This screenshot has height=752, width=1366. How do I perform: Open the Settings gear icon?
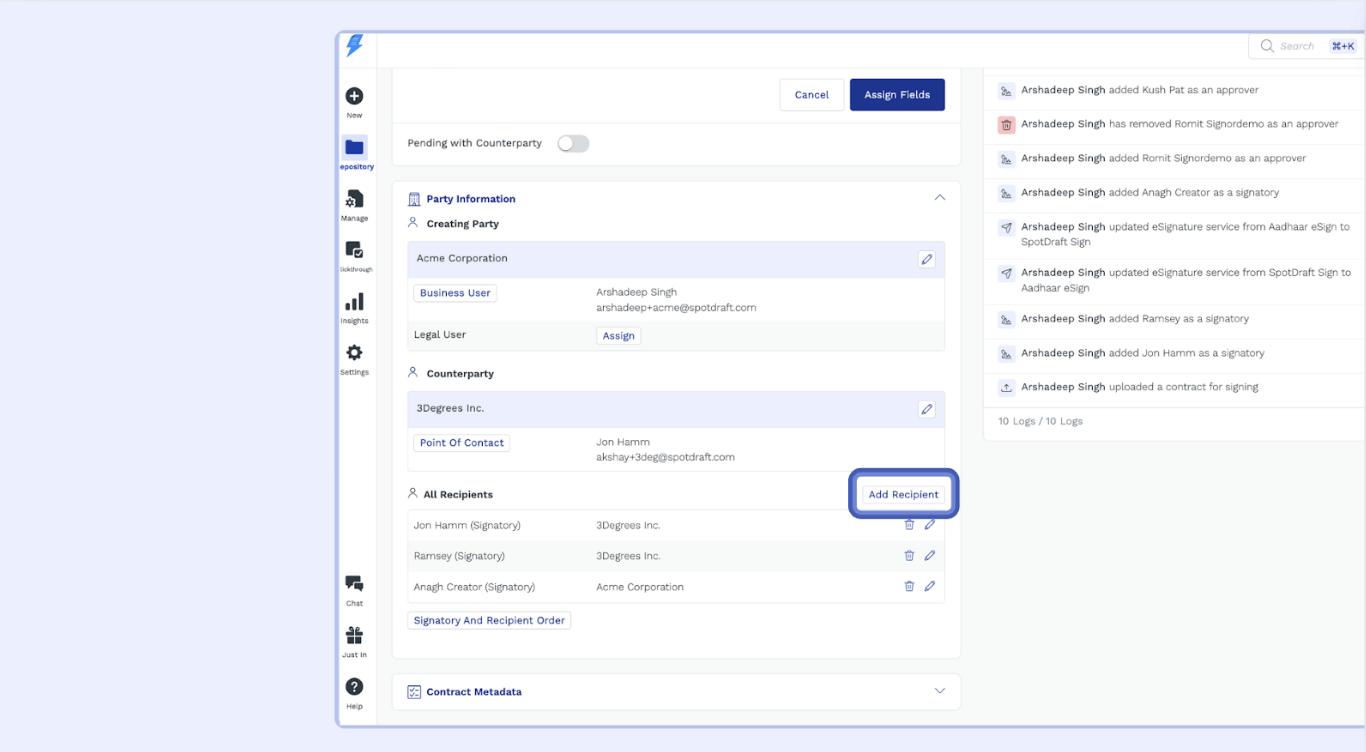354,353
